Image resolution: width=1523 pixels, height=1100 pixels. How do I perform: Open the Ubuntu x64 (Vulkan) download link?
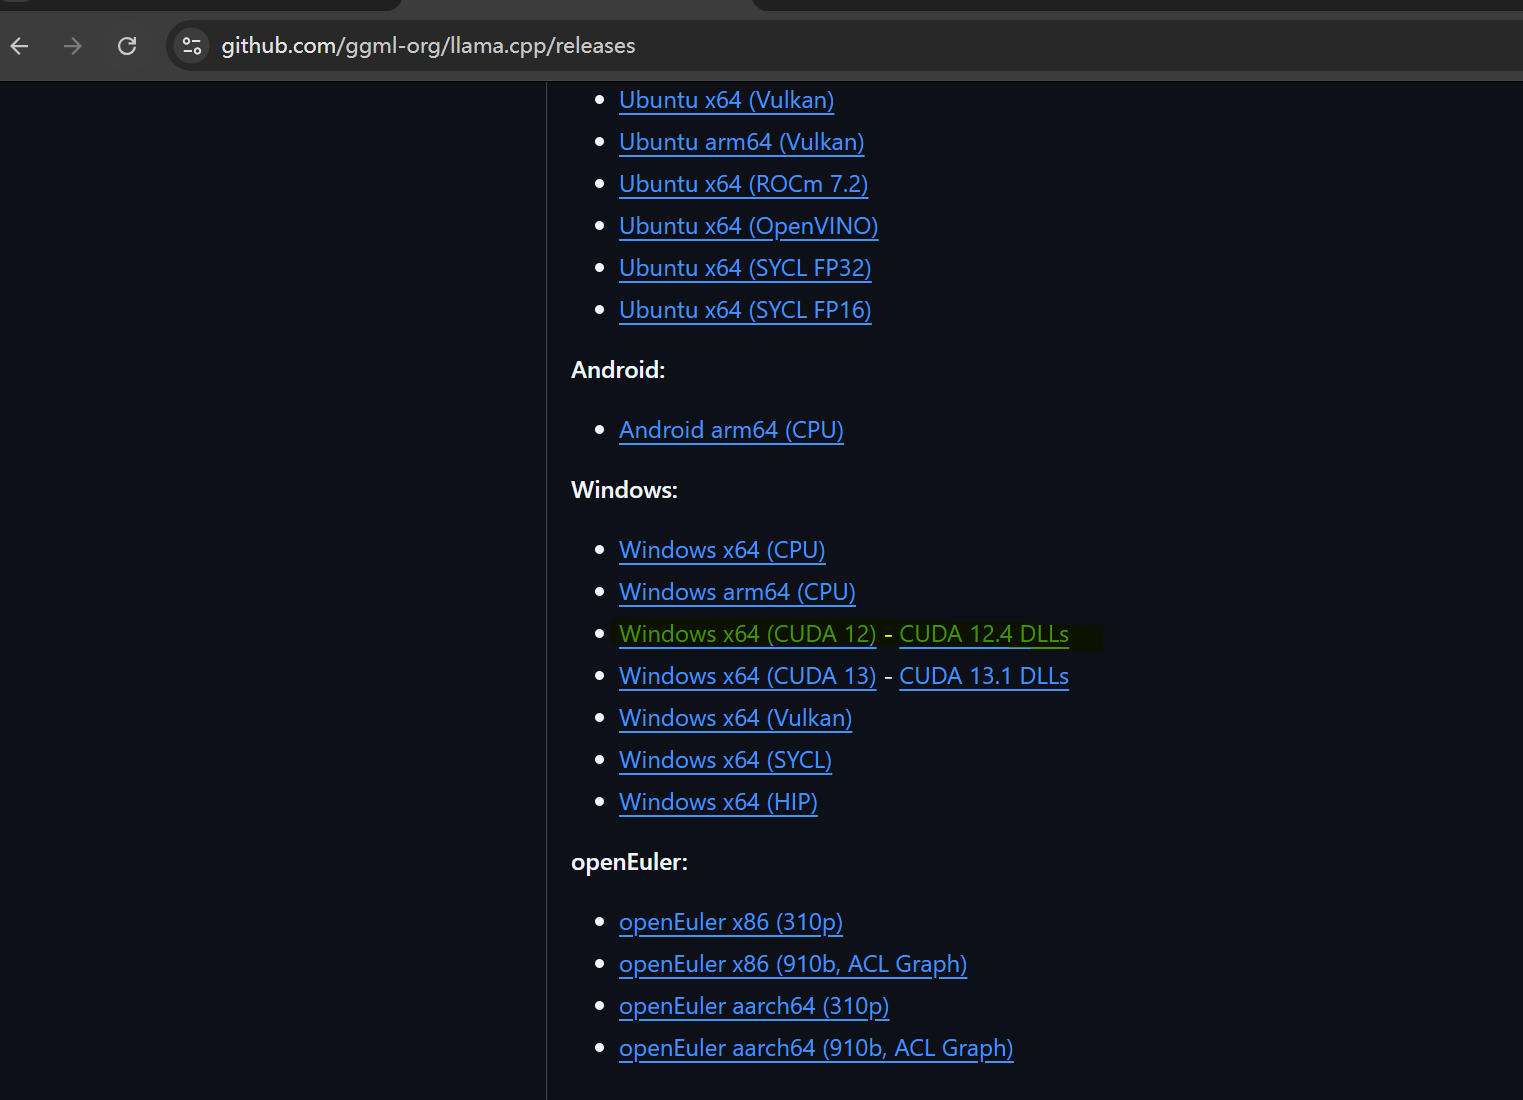(726, 100)
